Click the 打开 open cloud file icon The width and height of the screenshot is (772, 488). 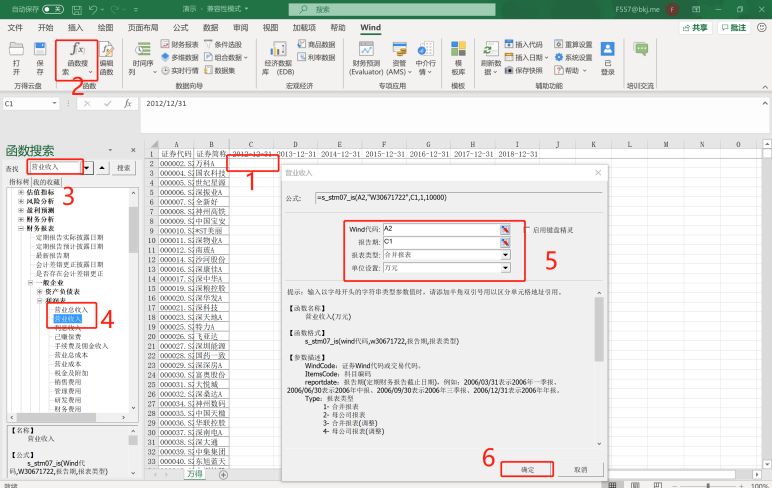coord(16,59)
